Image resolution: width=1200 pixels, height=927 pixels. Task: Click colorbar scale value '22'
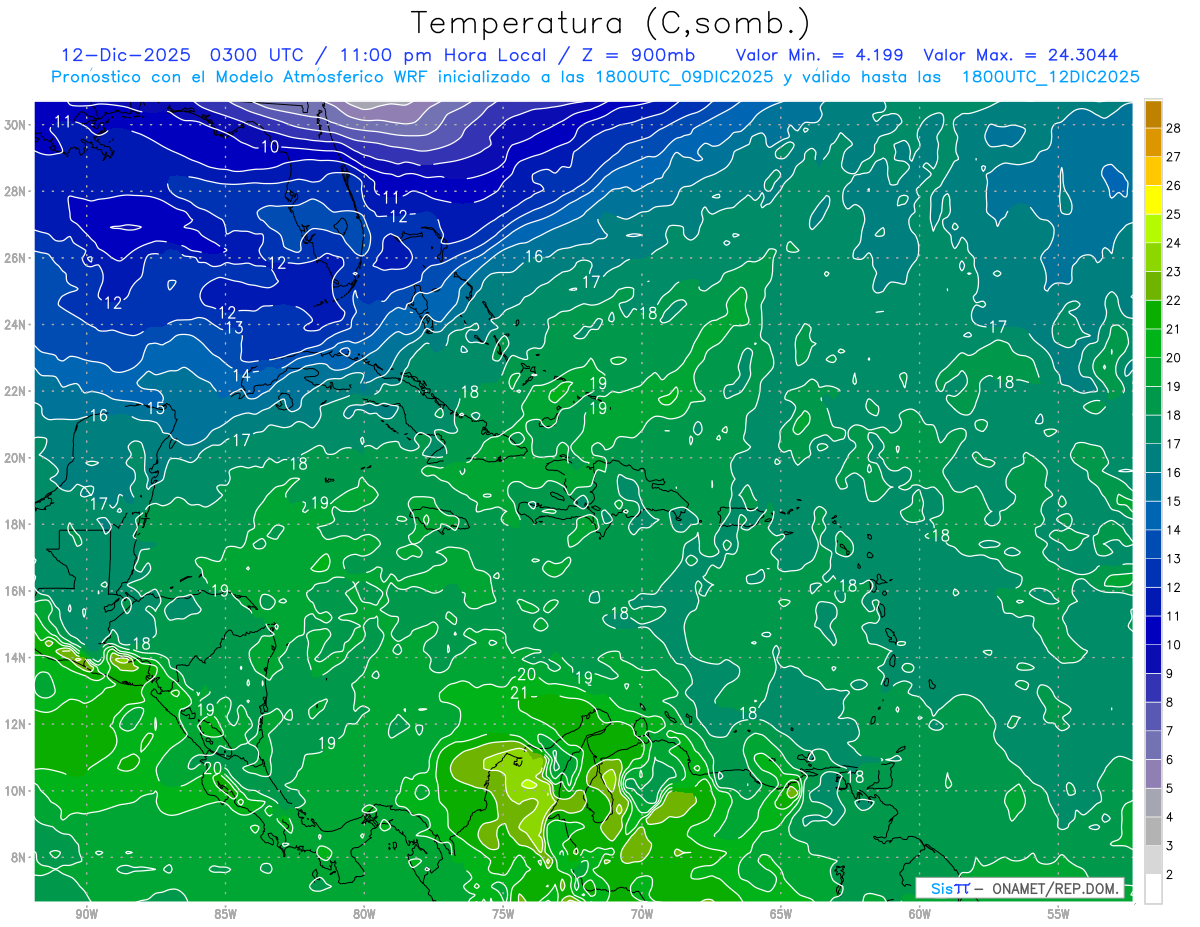pyautogui.click(x=1173, y=300)
